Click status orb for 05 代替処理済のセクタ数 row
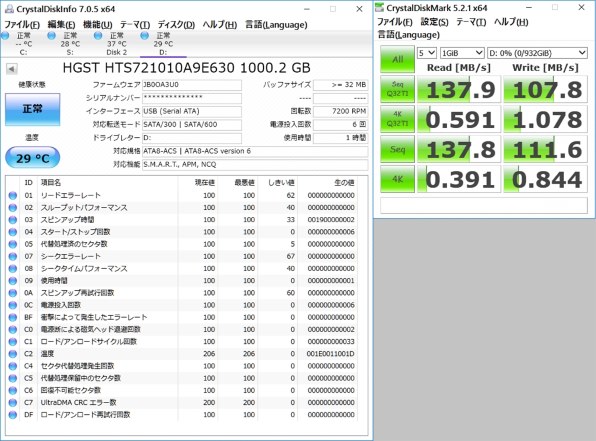 [13, 244]
